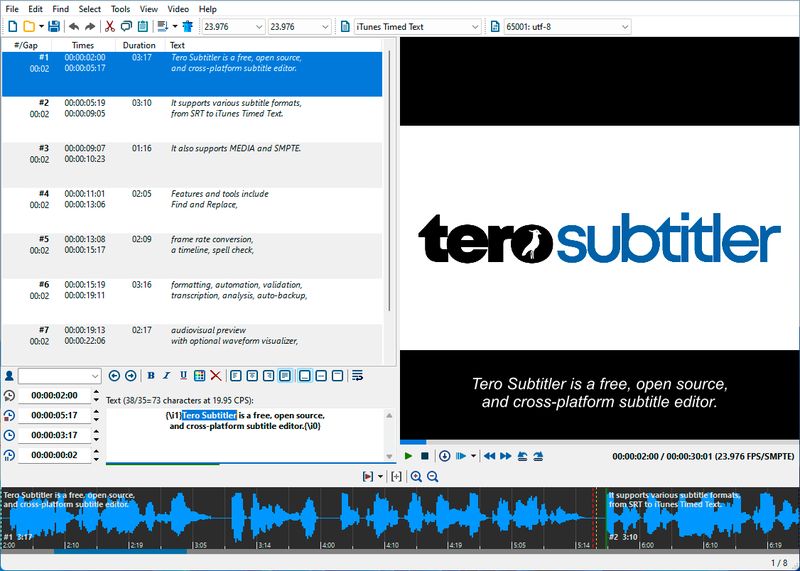
Task: Open the font color picker
Action: click(x=199, y=376)
